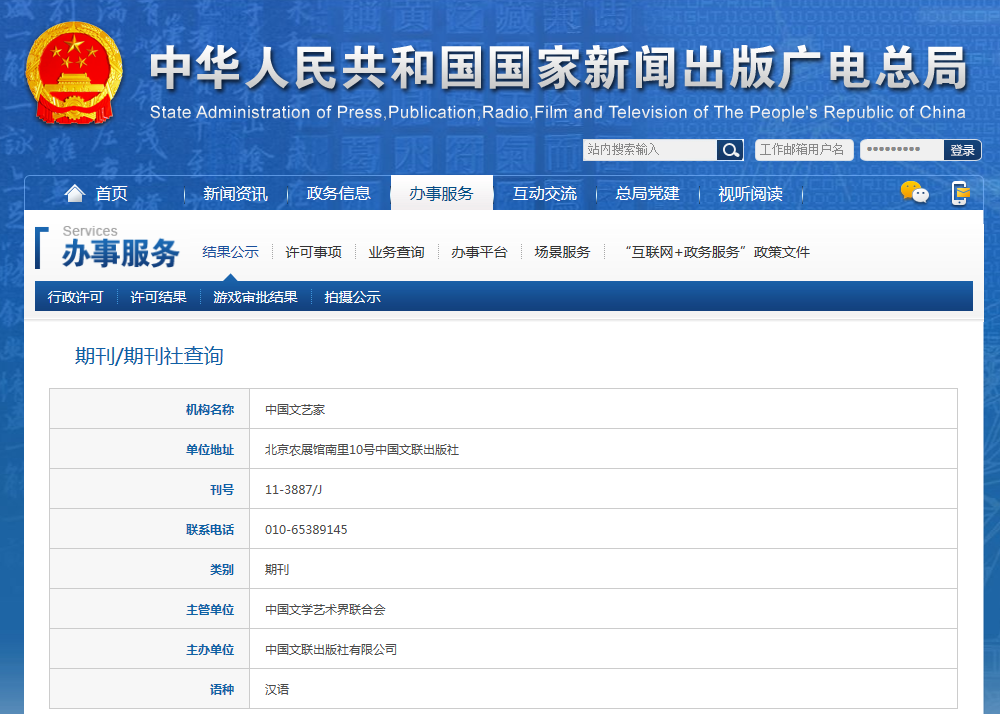Viewport: 1000px width, 714px height.
Task: Select the 办事服务 navigation tab
Action: pyautogui.click(x=441, y=194)
